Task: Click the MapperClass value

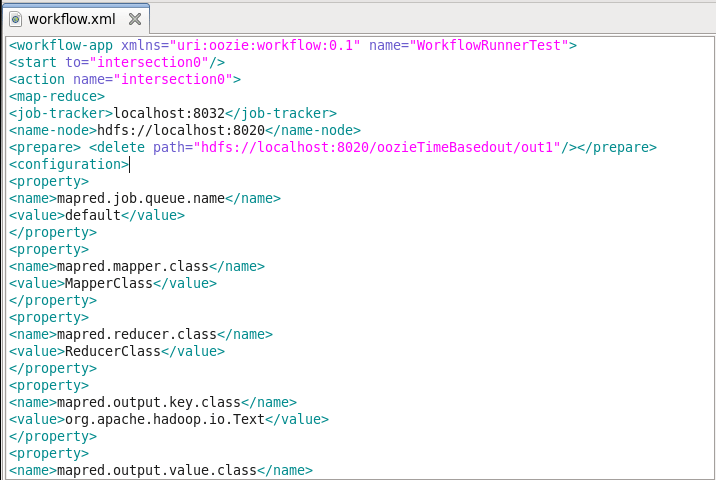Action: click(109, 283)
